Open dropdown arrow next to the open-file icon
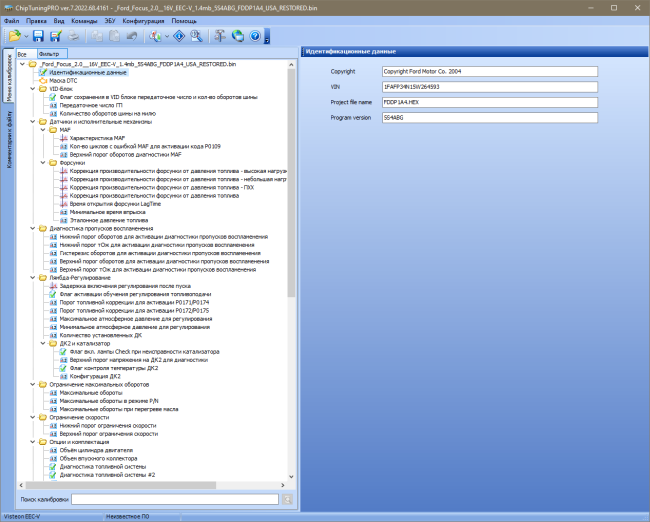 coord(26,36)
